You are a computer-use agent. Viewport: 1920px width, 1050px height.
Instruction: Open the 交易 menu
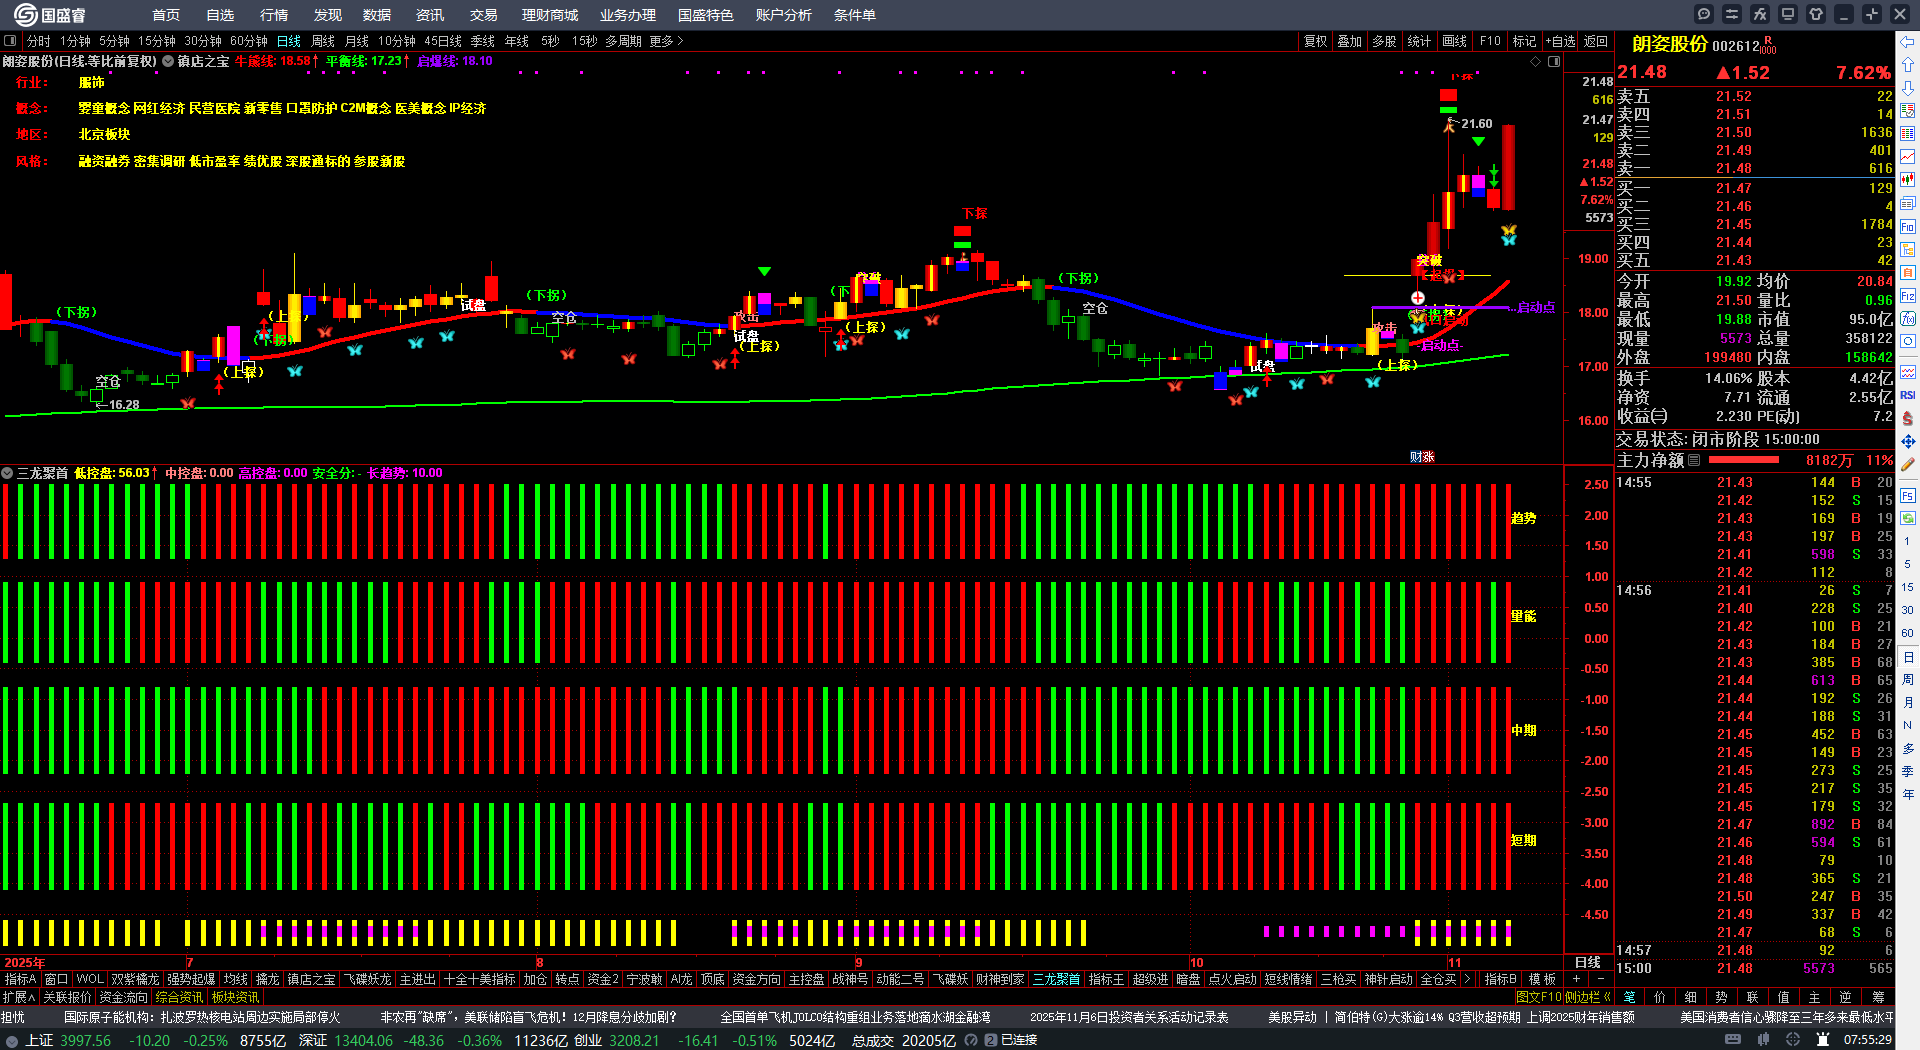(x=484, y=15)
